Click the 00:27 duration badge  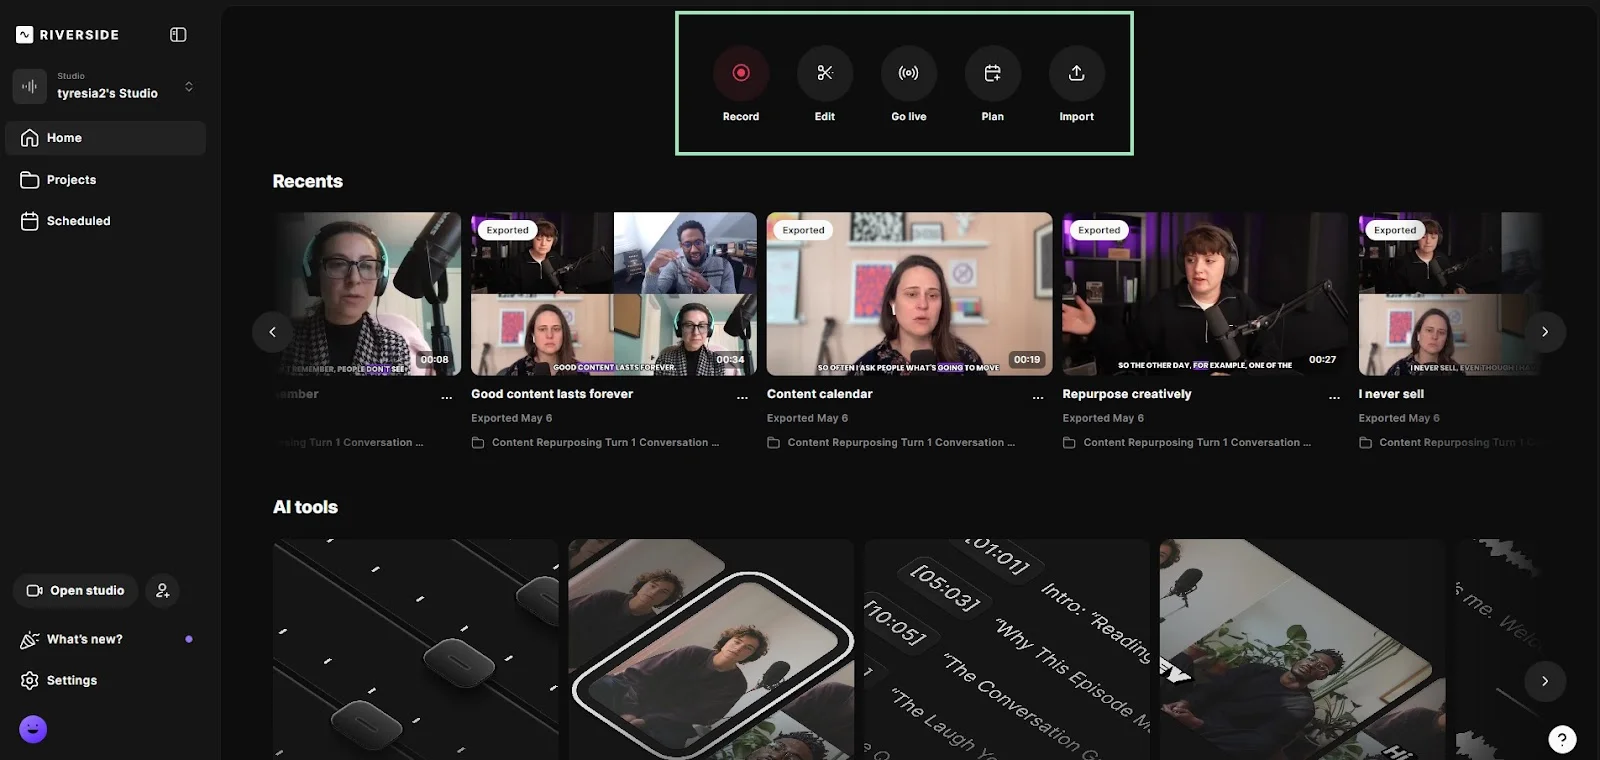tap(1322, 359)
